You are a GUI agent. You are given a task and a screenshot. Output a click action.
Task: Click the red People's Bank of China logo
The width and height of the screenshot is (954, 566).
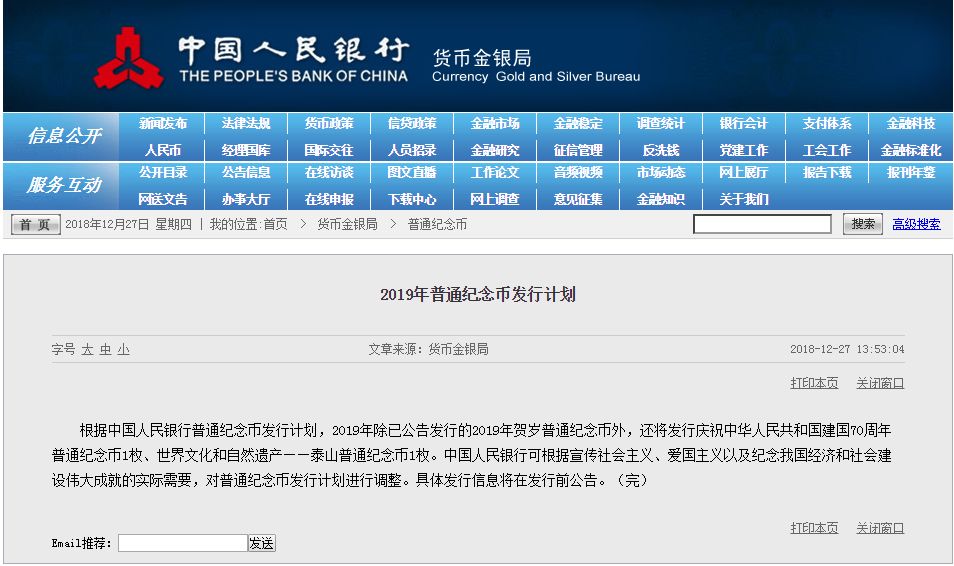pos(129,58)
